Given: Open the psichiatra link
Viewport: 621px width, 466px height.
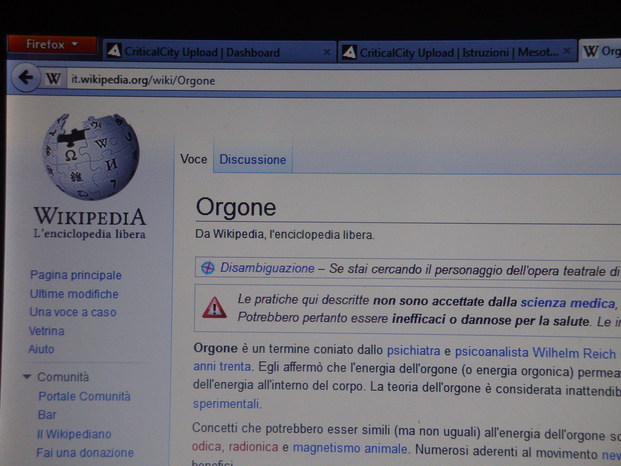Looking at the screenshot, I should [413, 351].
